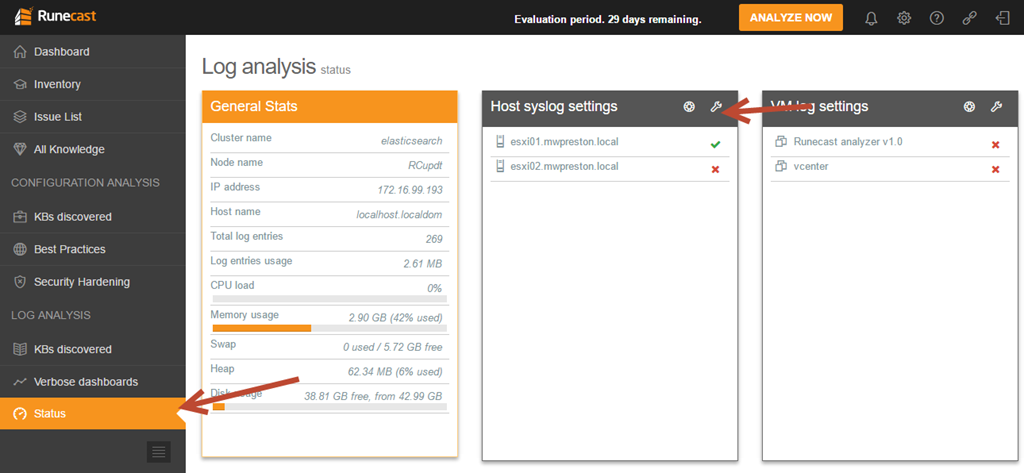Click Swap value 0 used / 5.72 GB free
Image resolution: width=1024 pixels, height=473 pixels.
392,348
